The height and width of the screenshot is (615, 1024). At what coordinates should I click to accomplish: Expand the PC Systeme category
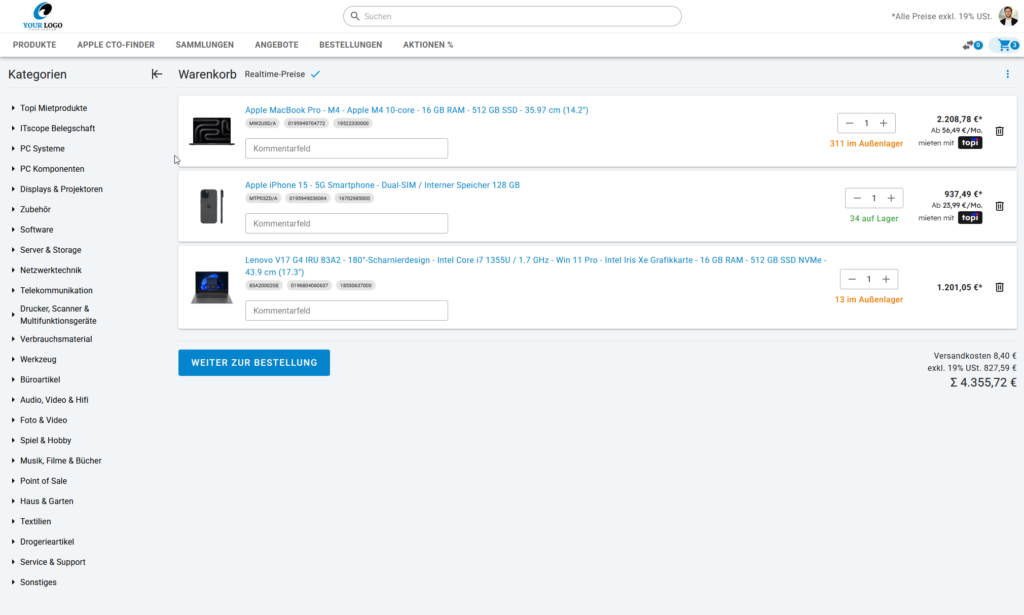pos(13,149)
